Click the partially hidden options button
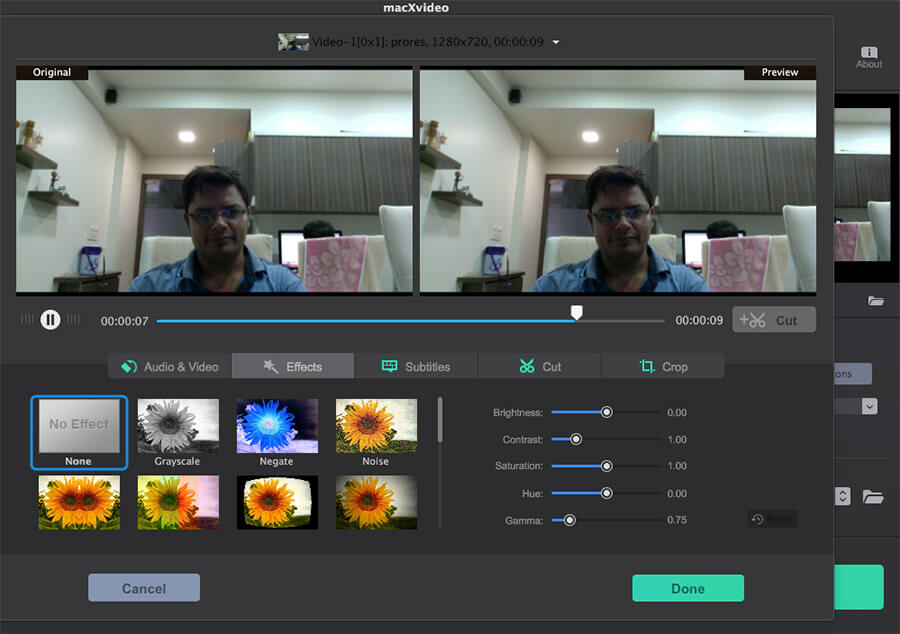 [853, 374]
